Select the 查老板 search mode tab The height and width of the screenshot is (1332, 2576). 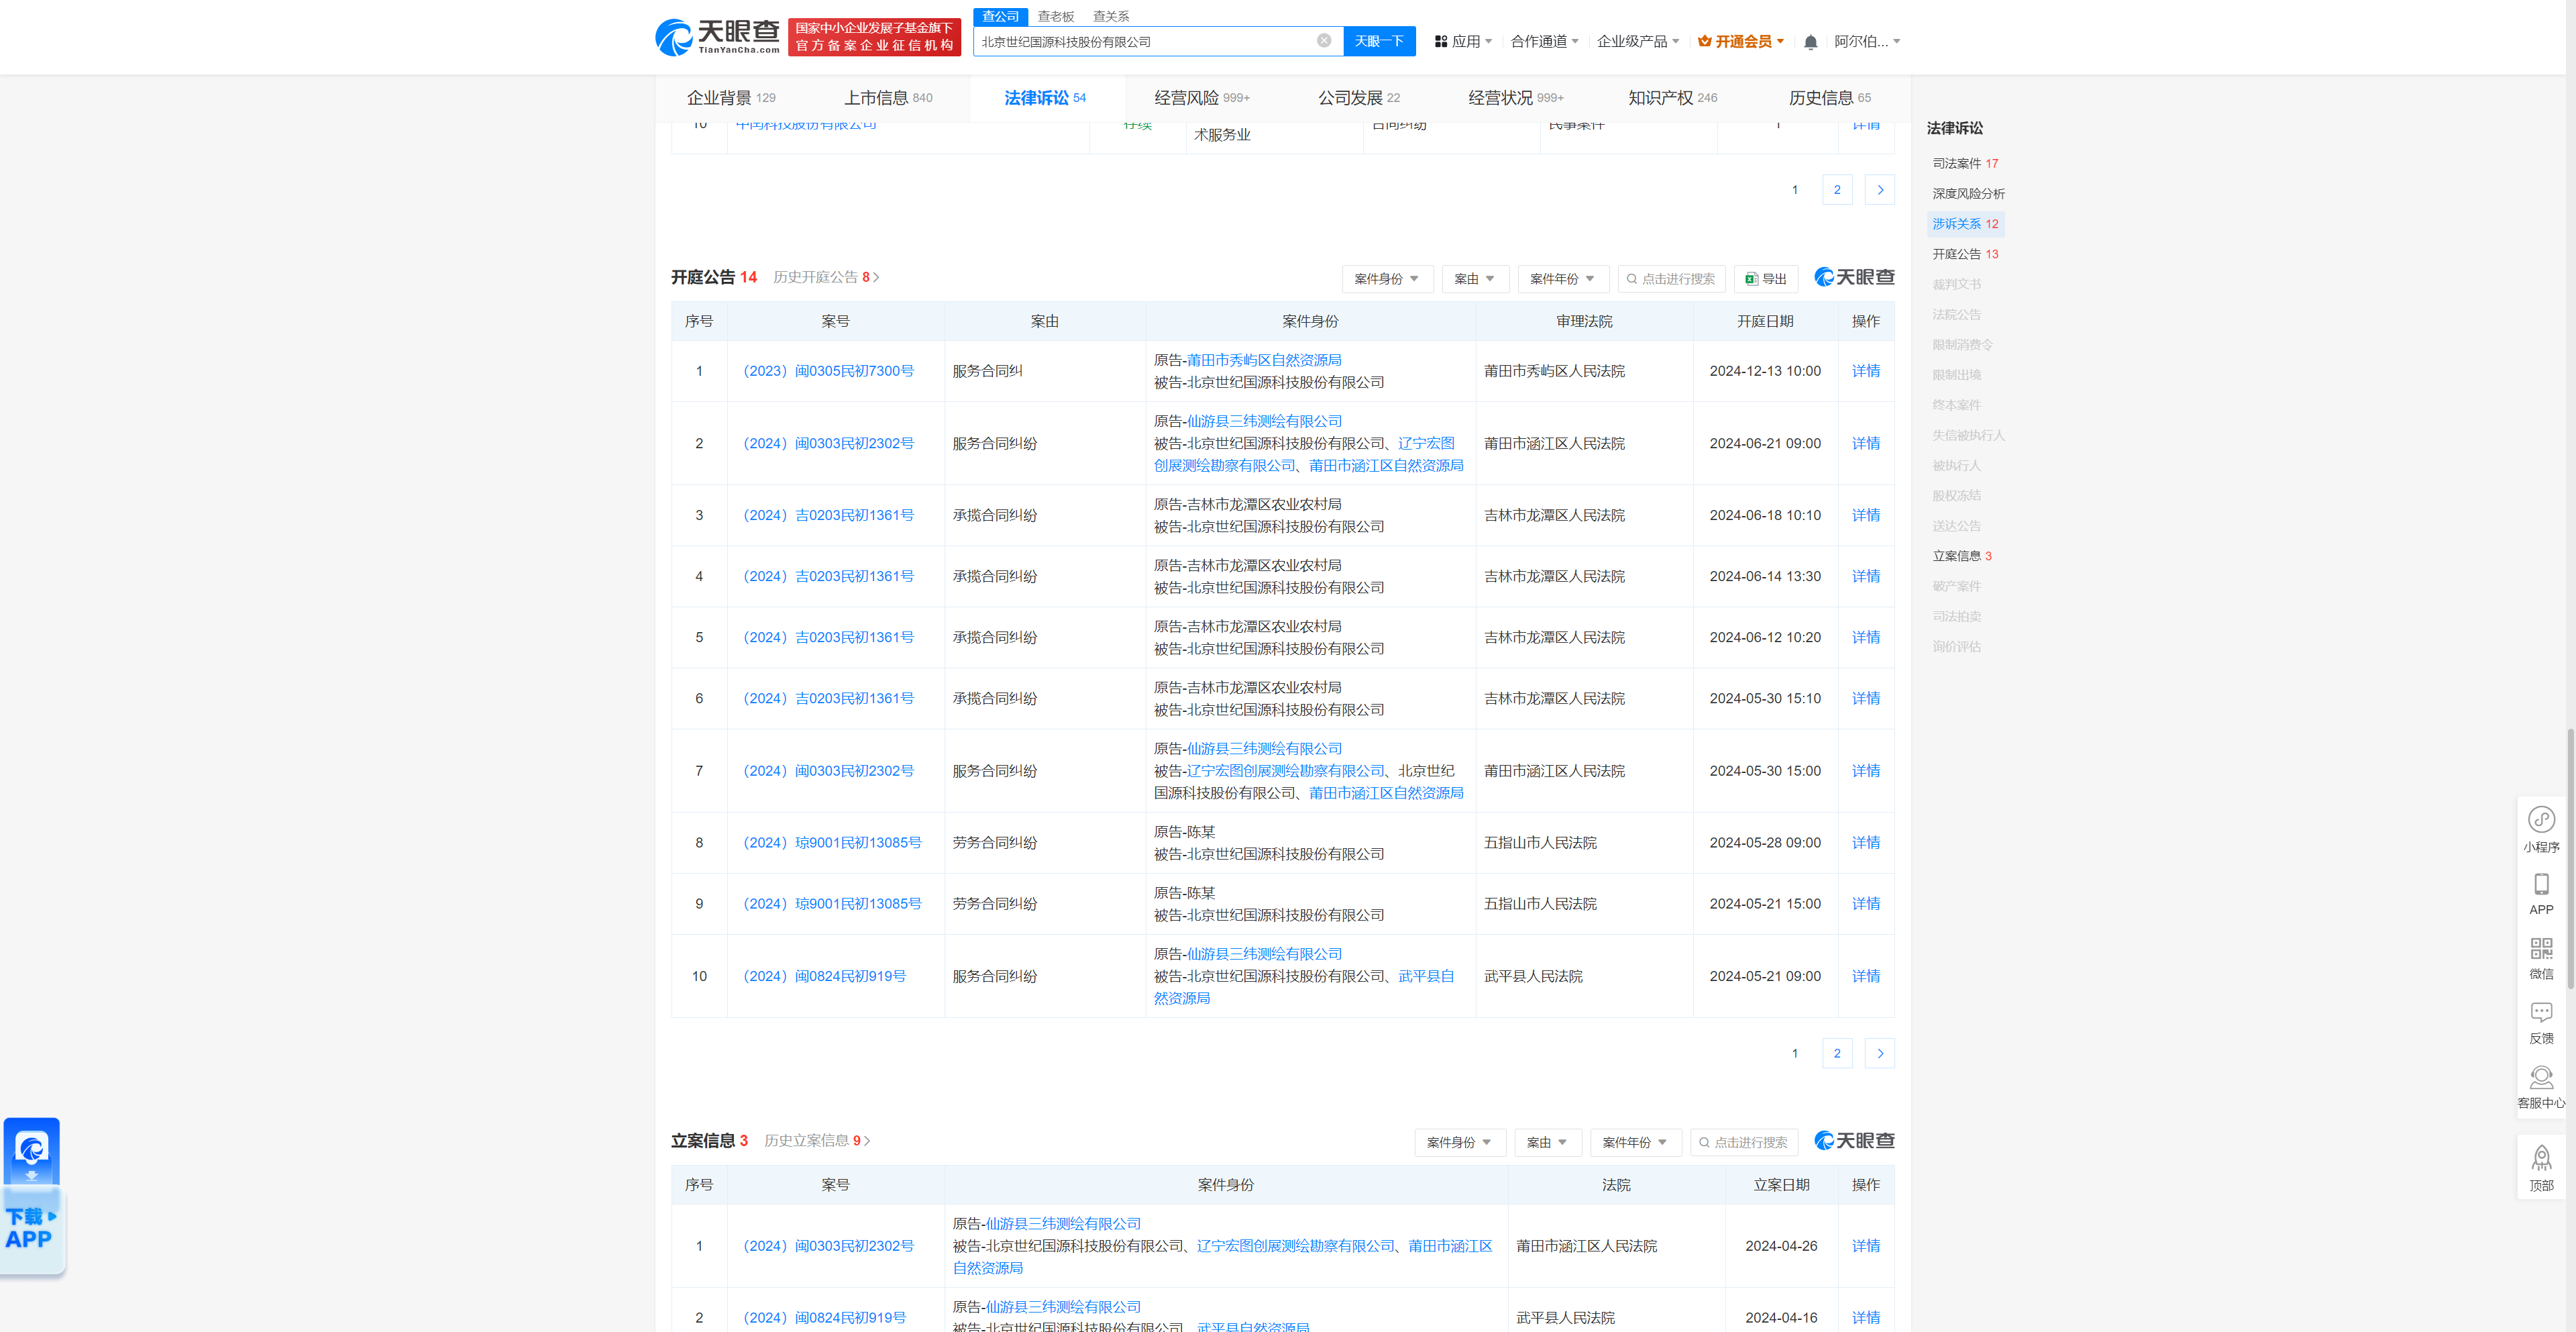click(1055, 16)
